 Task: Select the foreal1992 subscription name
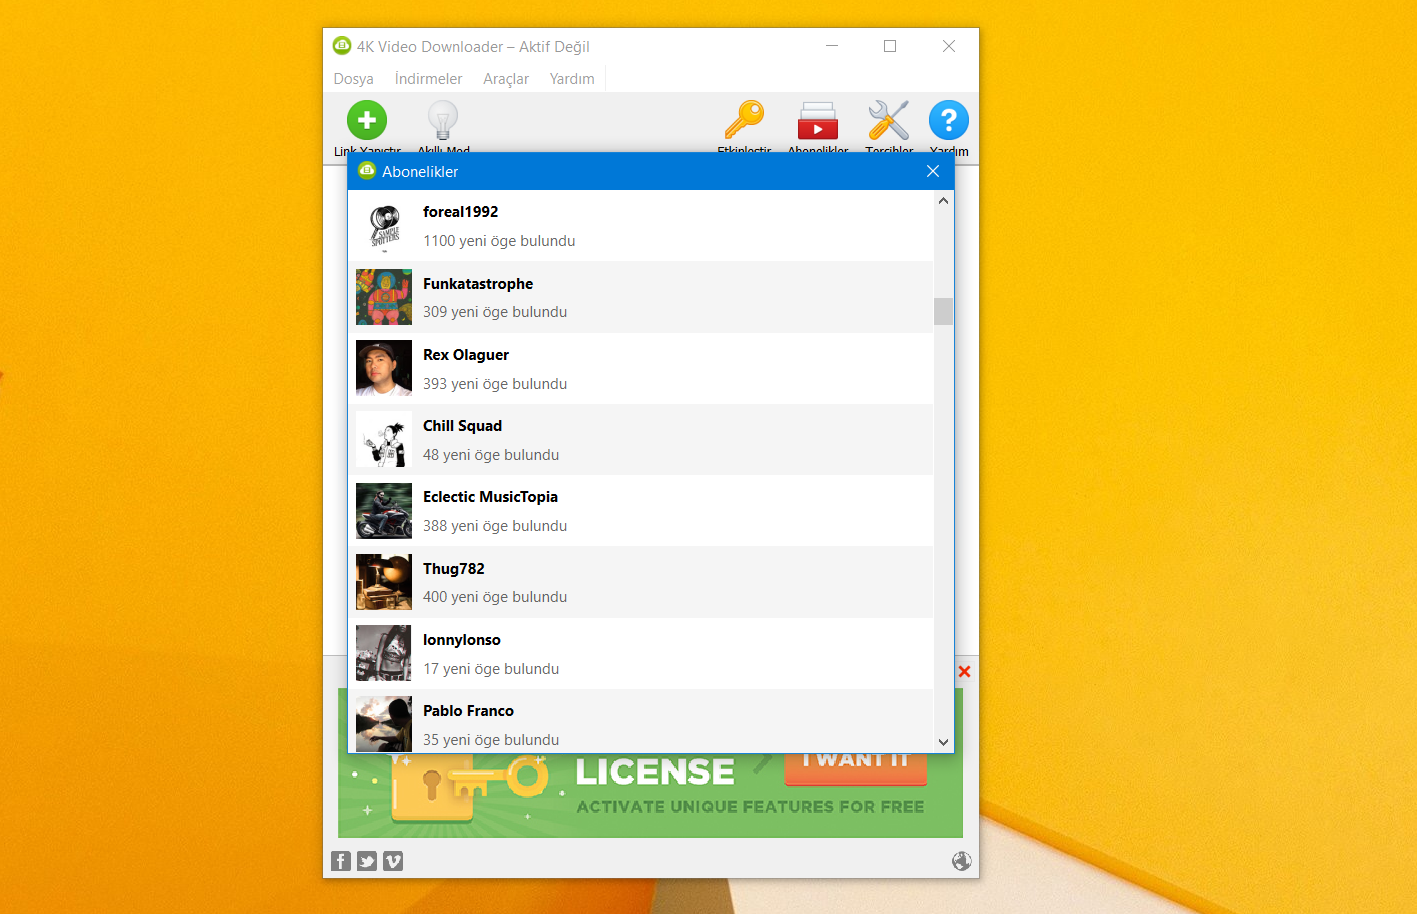click(x=460, y=212)
